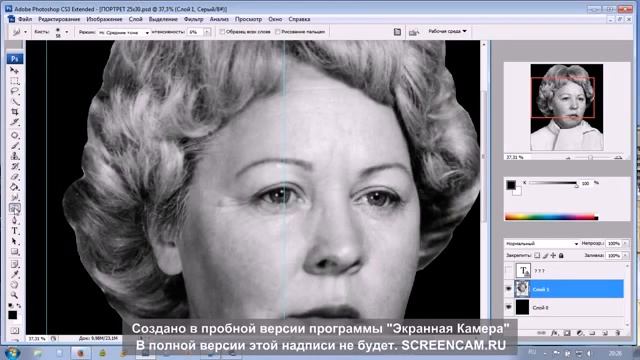Show the '? ? ?' text layer
The image size is (640, 360).
[509, 270]
